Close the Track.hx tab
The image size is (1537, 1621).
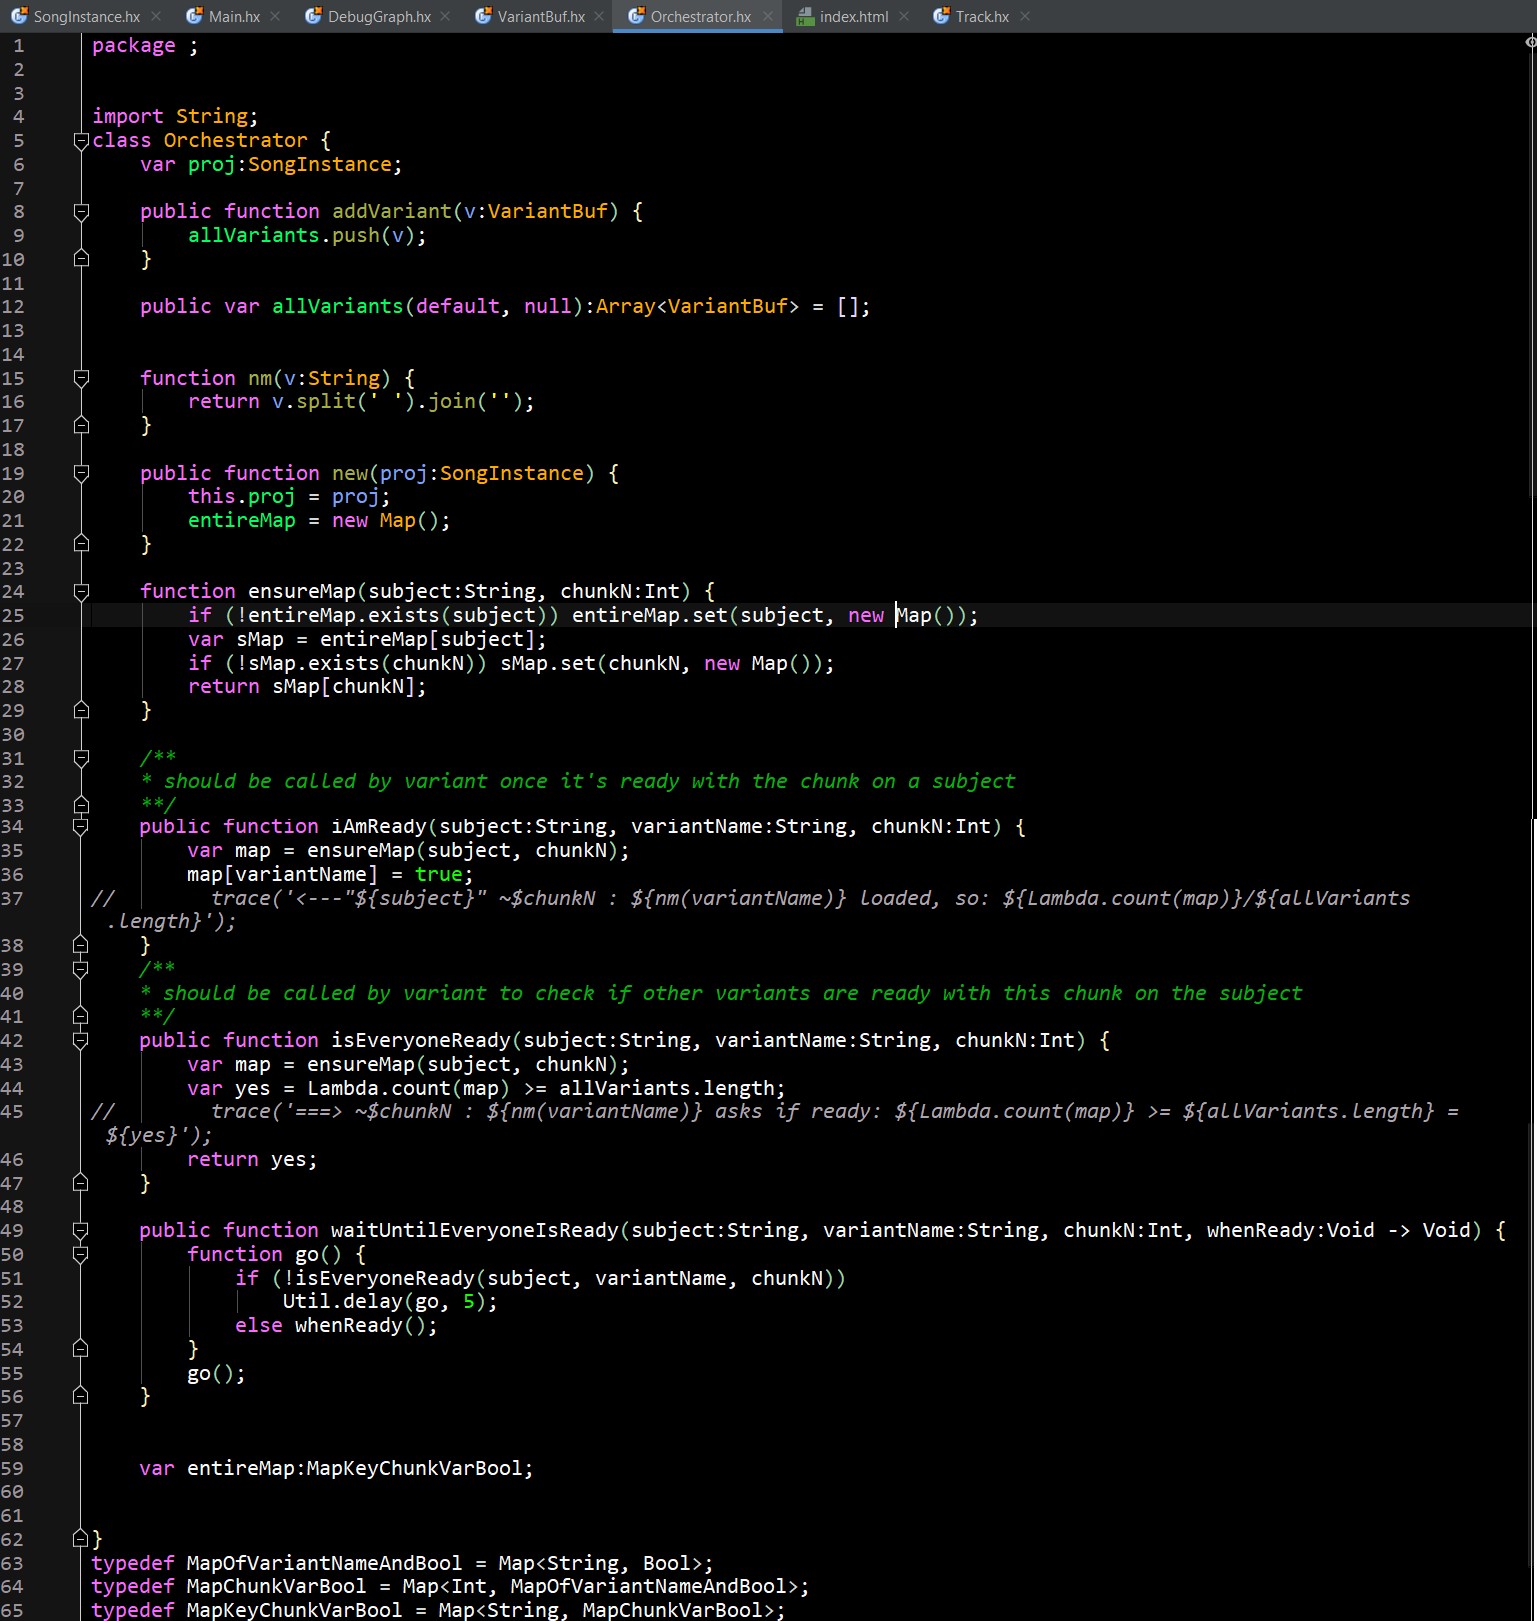coord(1026,16)
